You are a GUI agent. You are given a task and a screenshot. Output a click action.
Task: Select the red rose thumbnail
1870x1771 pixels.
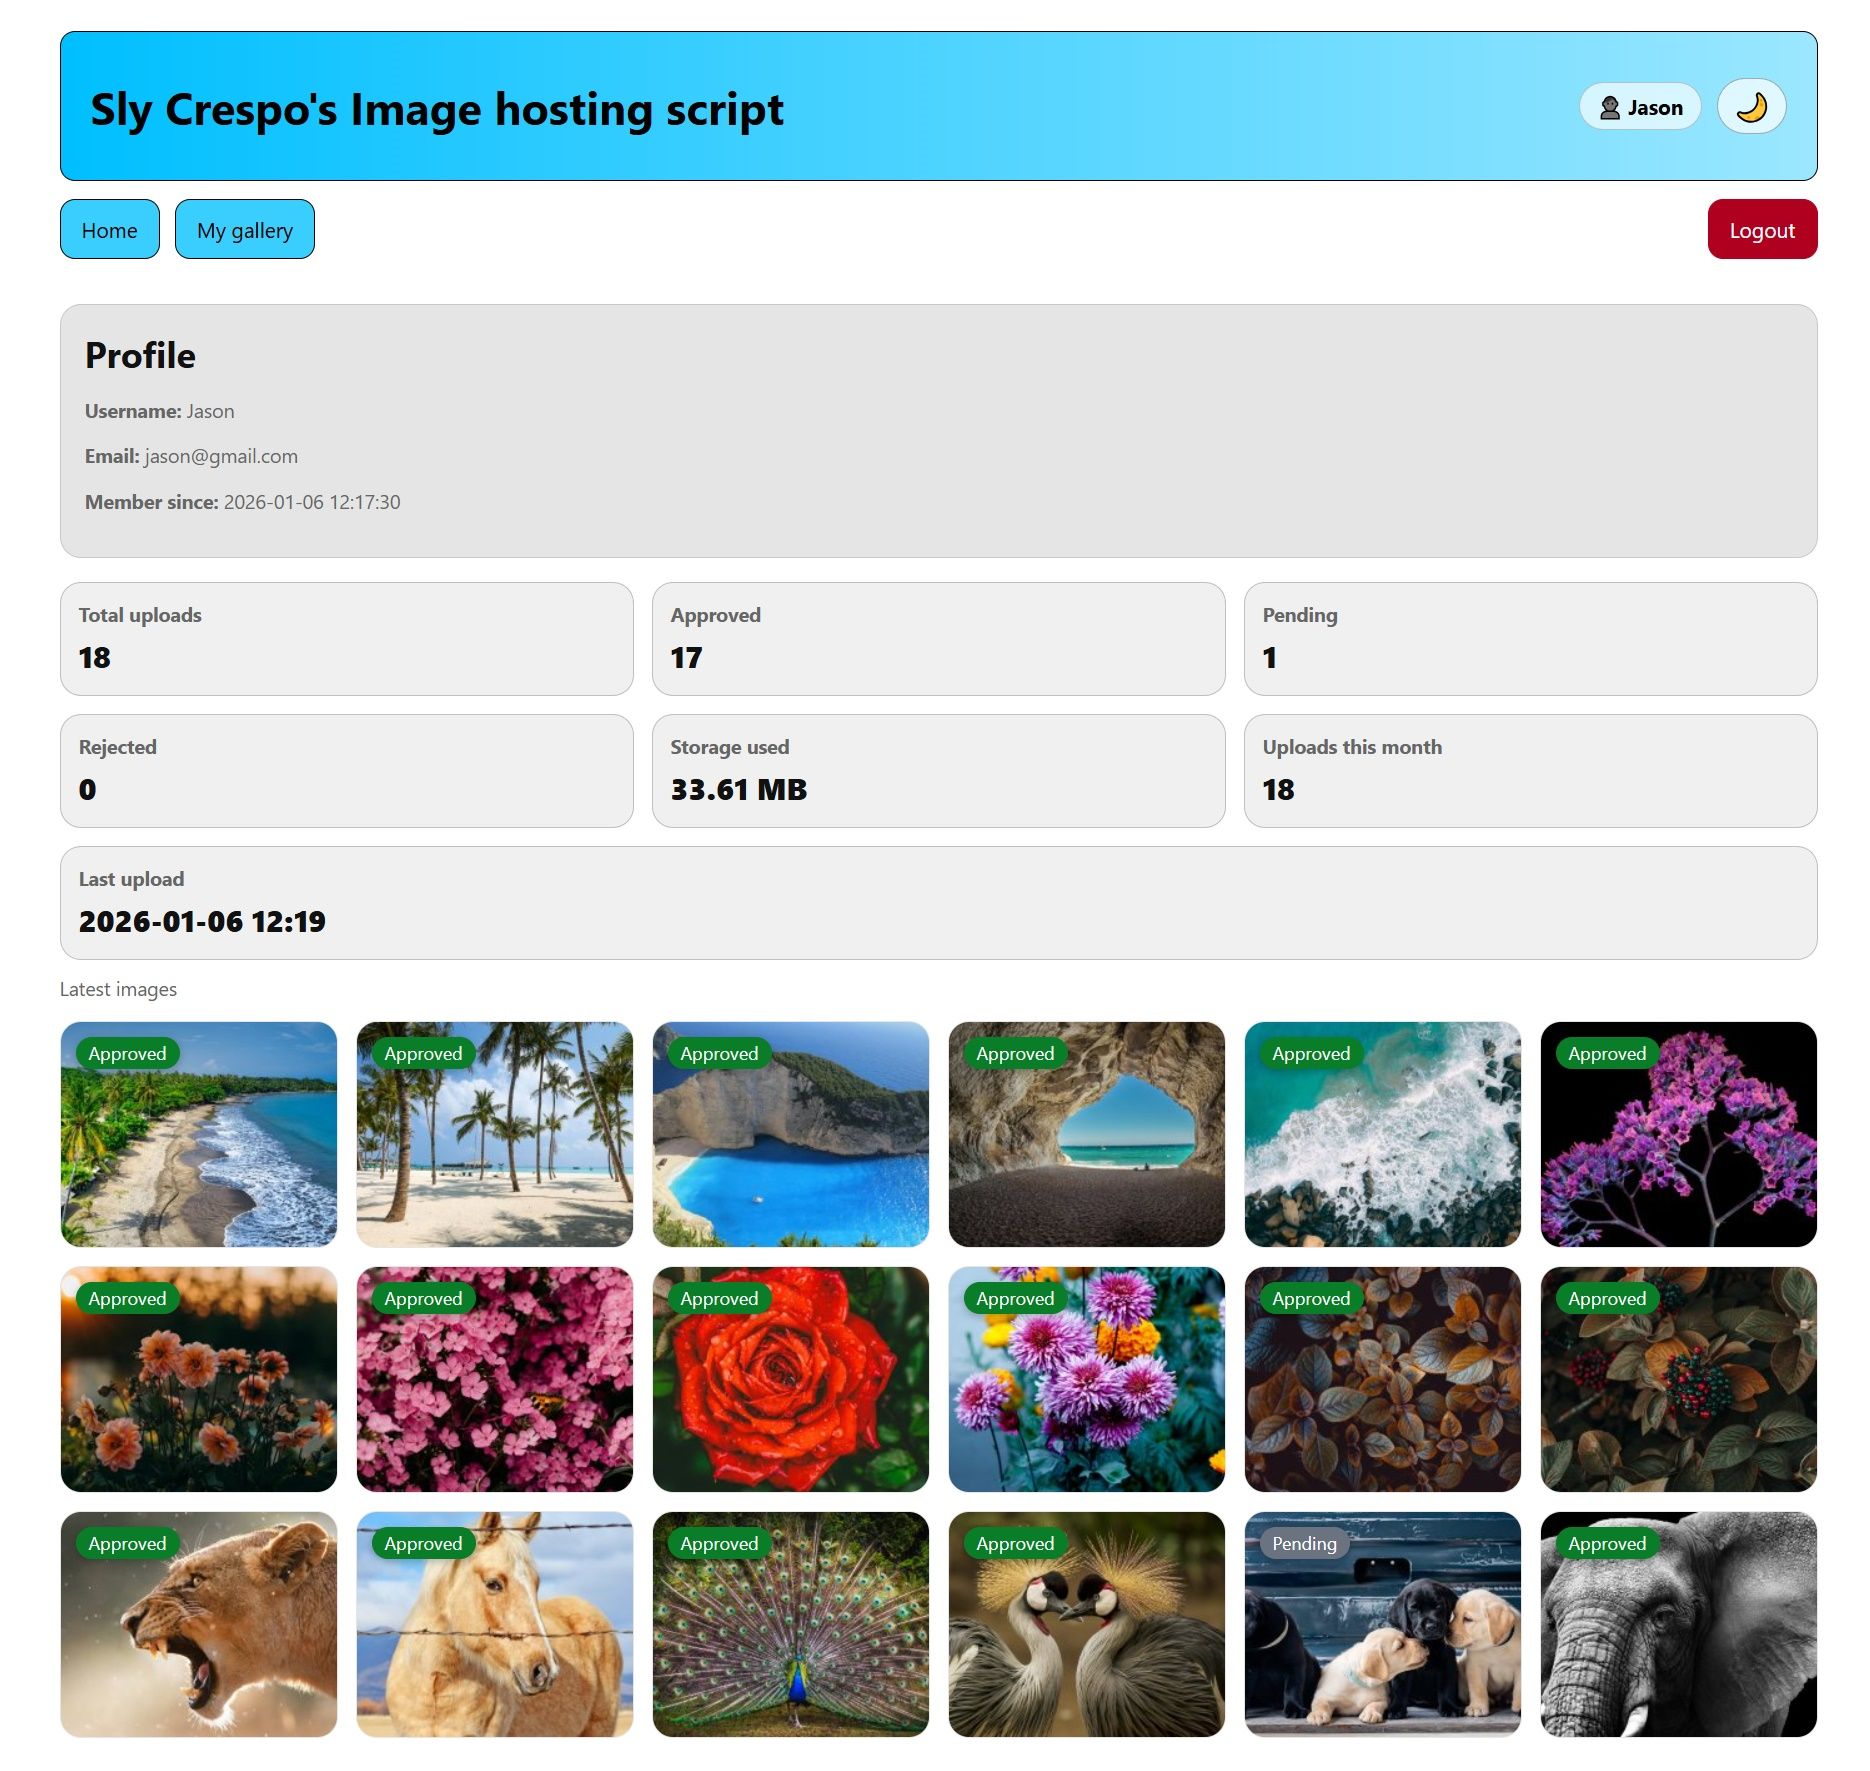pyautogui.click(x=791, y=1379)
